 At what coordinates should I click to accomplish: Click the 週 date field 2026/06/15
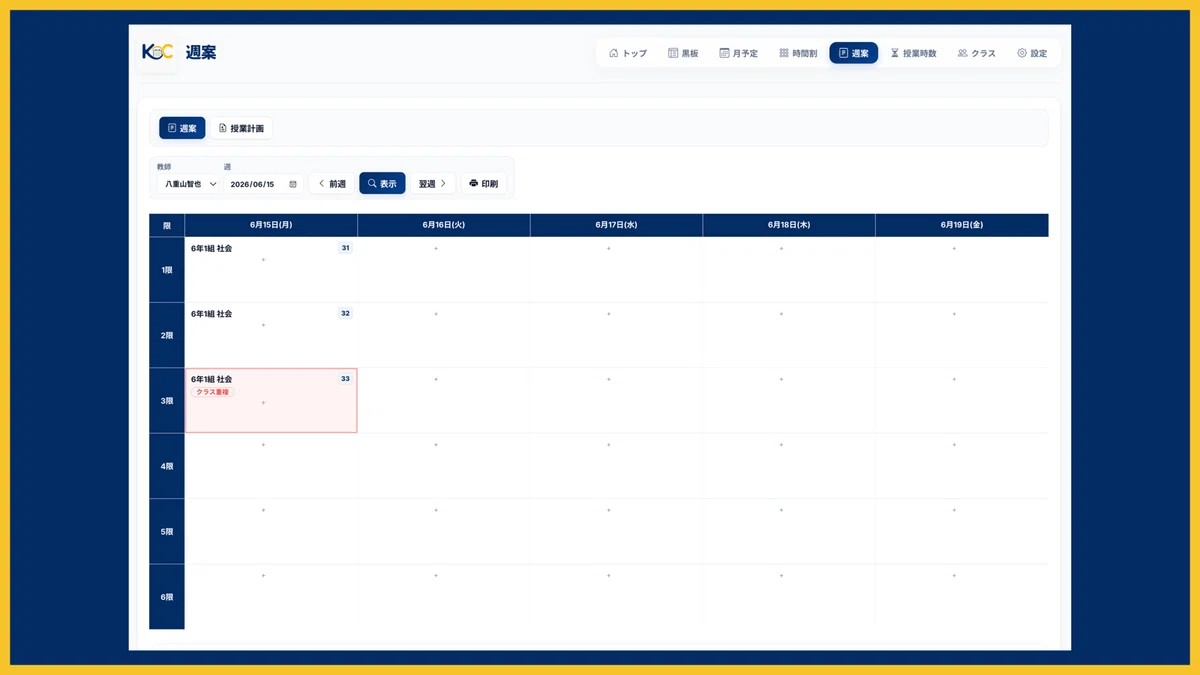pos(263,184)
